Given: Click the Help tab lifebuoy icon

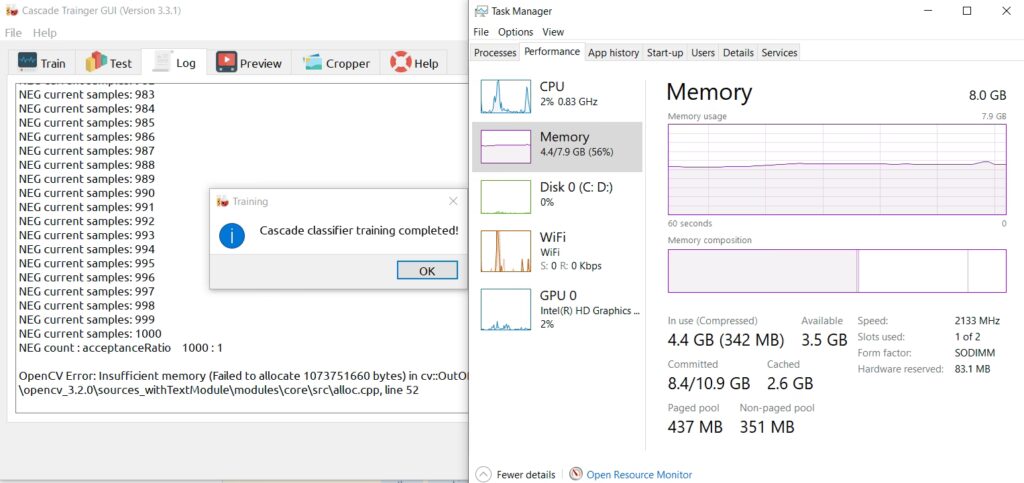Looking at the screenshot, I should (401, 63).
